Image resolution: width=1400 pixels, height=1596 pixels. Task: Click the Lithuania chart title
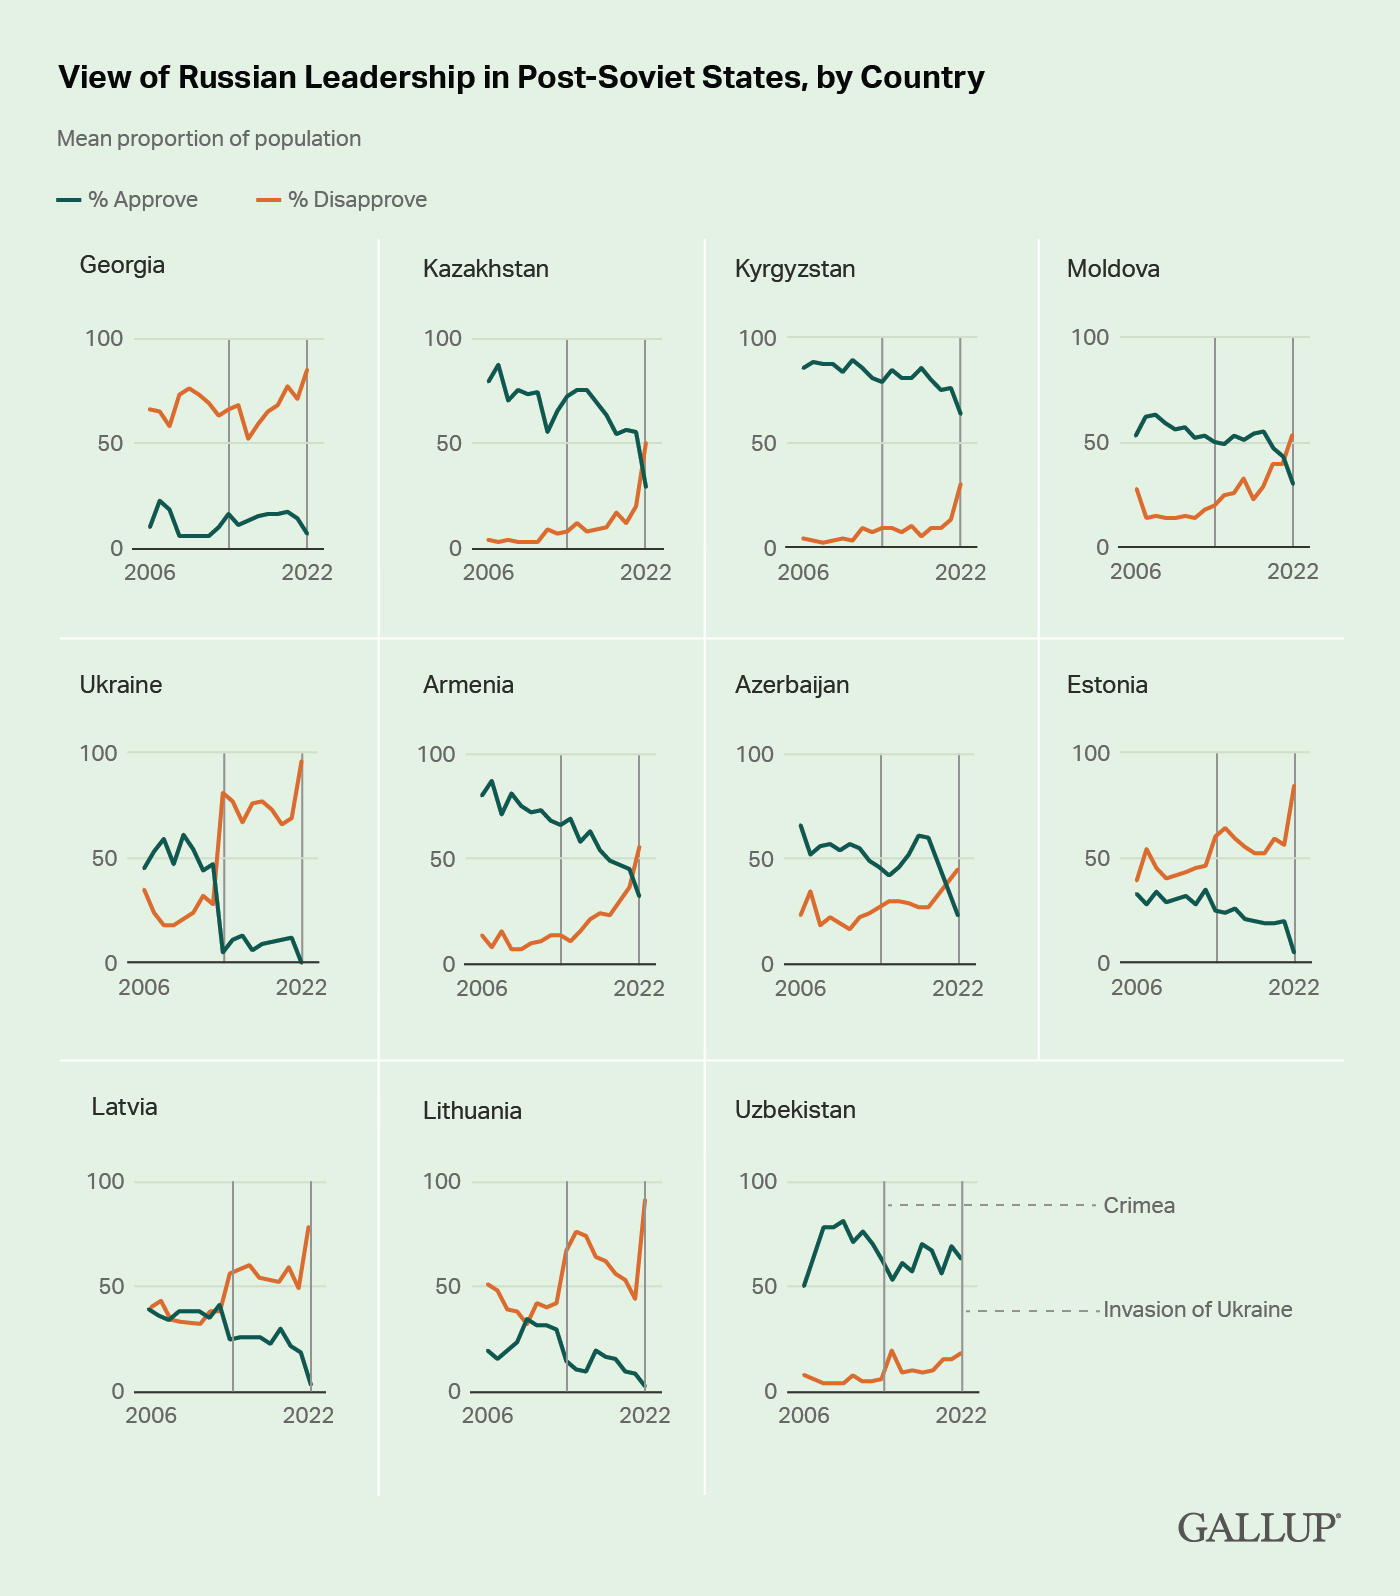pyautogui.click(x=472, y=1111)
